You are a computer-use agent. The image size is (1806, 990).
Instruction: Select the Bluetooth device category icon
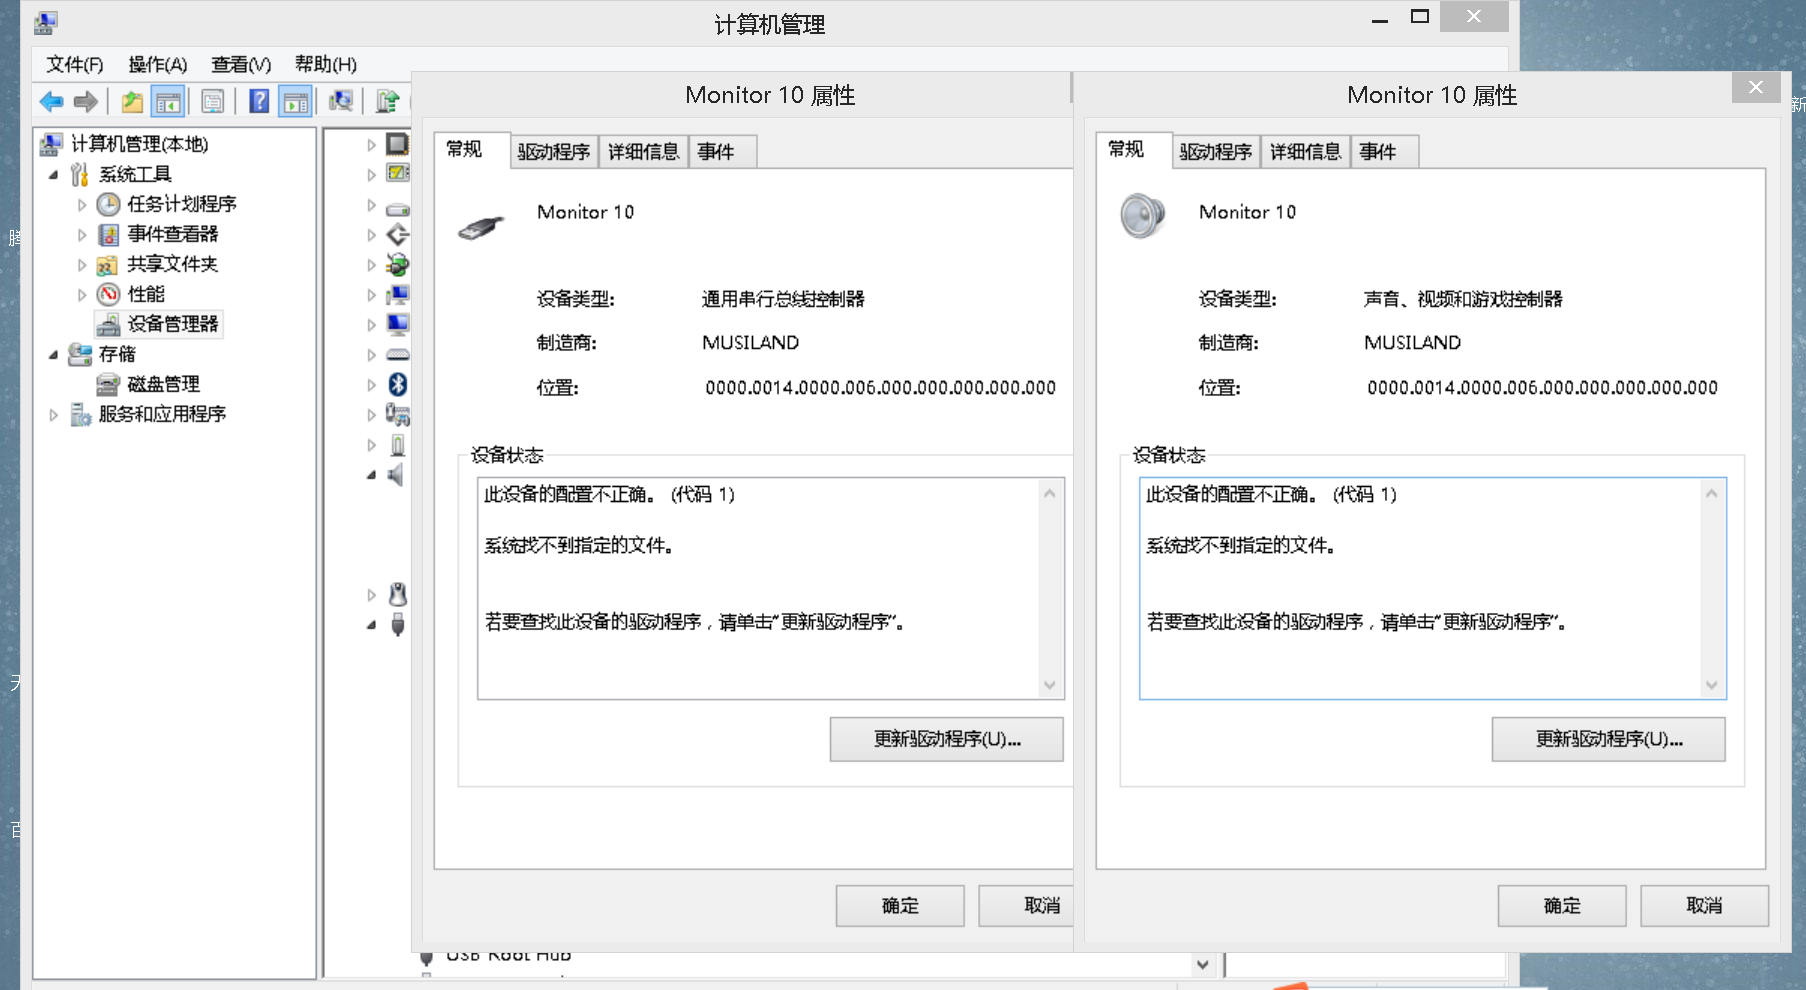pos(396,384)
